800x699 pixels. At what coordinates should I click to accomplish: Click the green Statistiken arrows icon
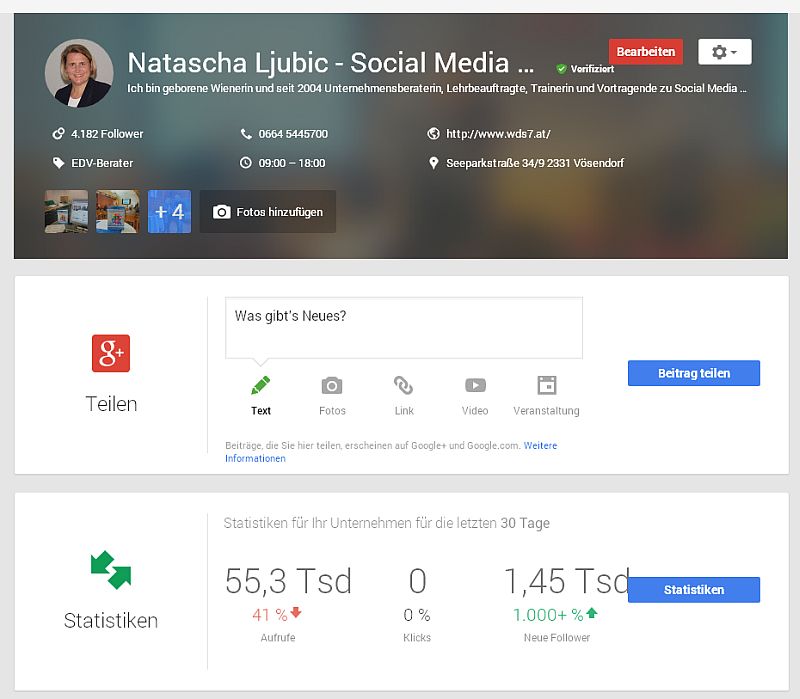click(x=111, y=570)
